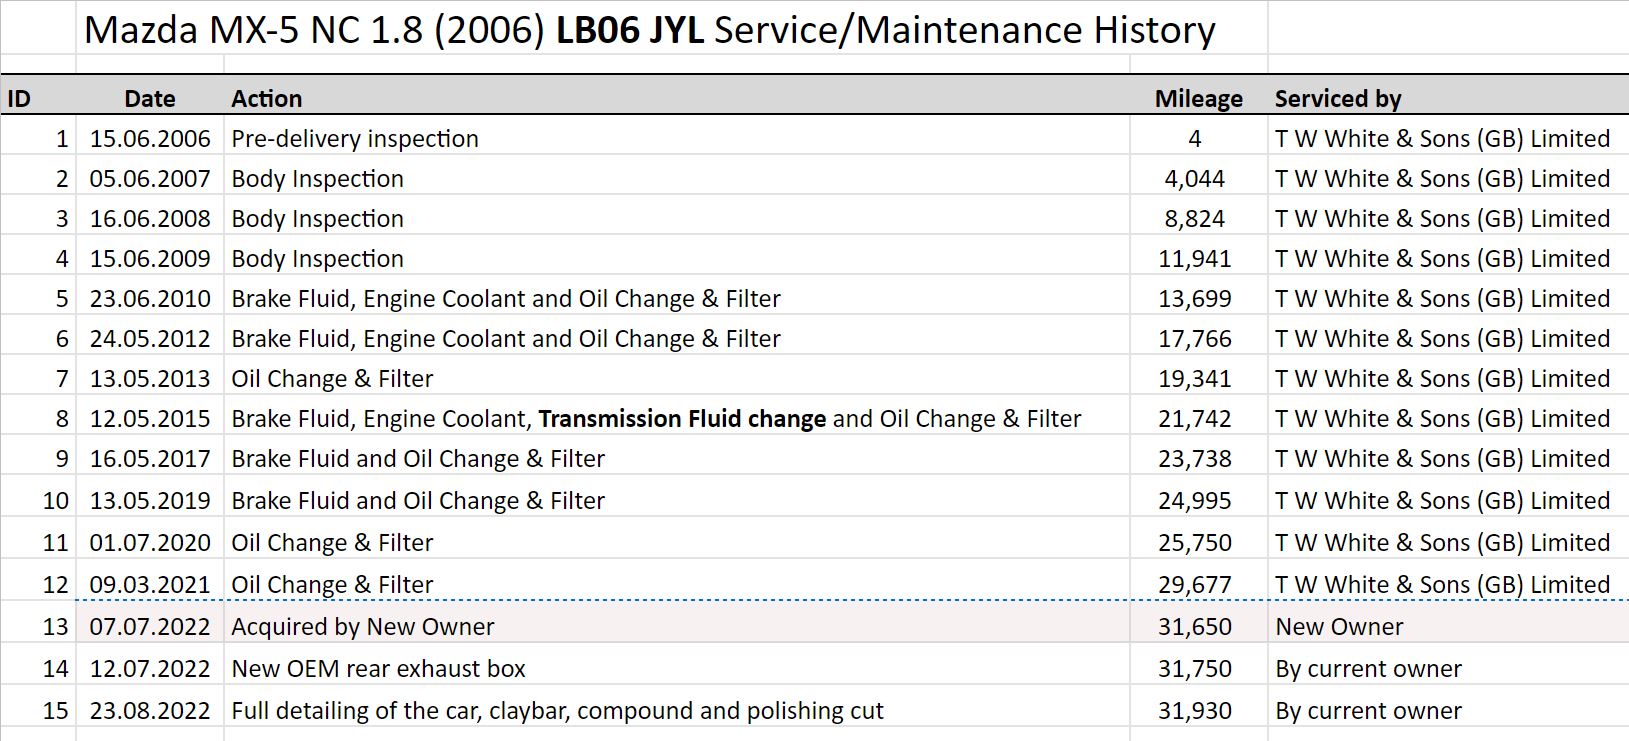The width and height of the screenshot is (1629, 741).
Task: Select the 'Full detailing of the car' action cell
Action: pyautogui.click(x=677, y=710)
